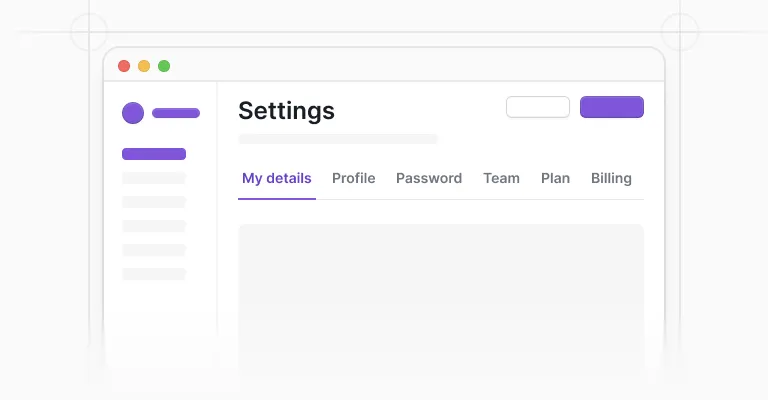Image resolution: width=768 pixels, height=400 pixels.
Task: Click the green maximize window dot
Action: pyautogui.click(x=164, y=66)
